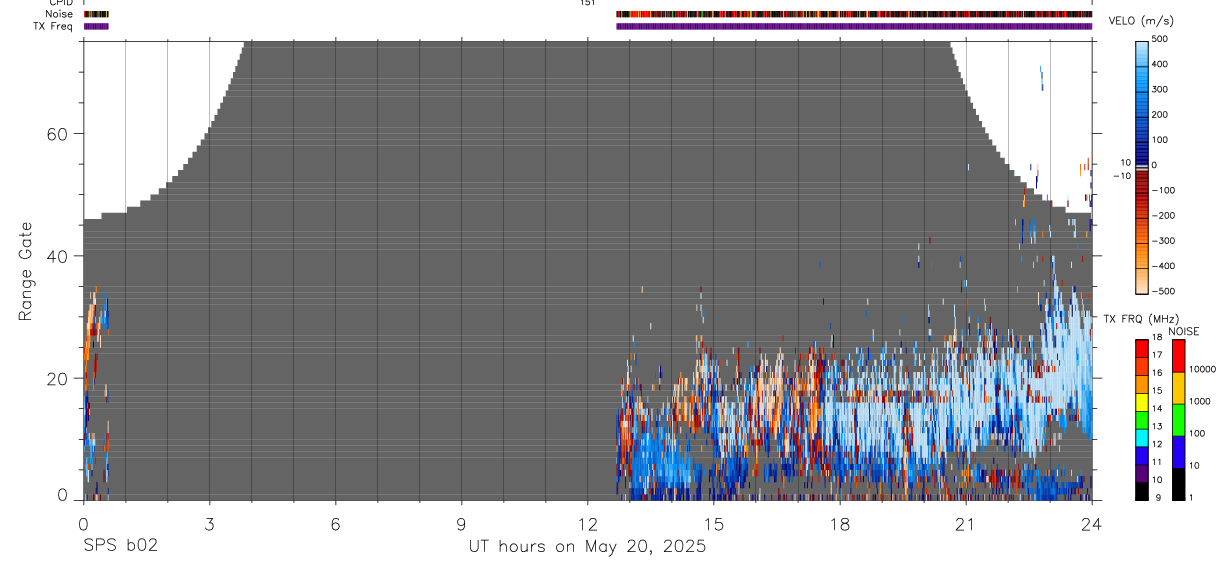Click the 10000 tick on the NOISE scale
Screen dimensions: 1228x567
tap(1202, 369)
